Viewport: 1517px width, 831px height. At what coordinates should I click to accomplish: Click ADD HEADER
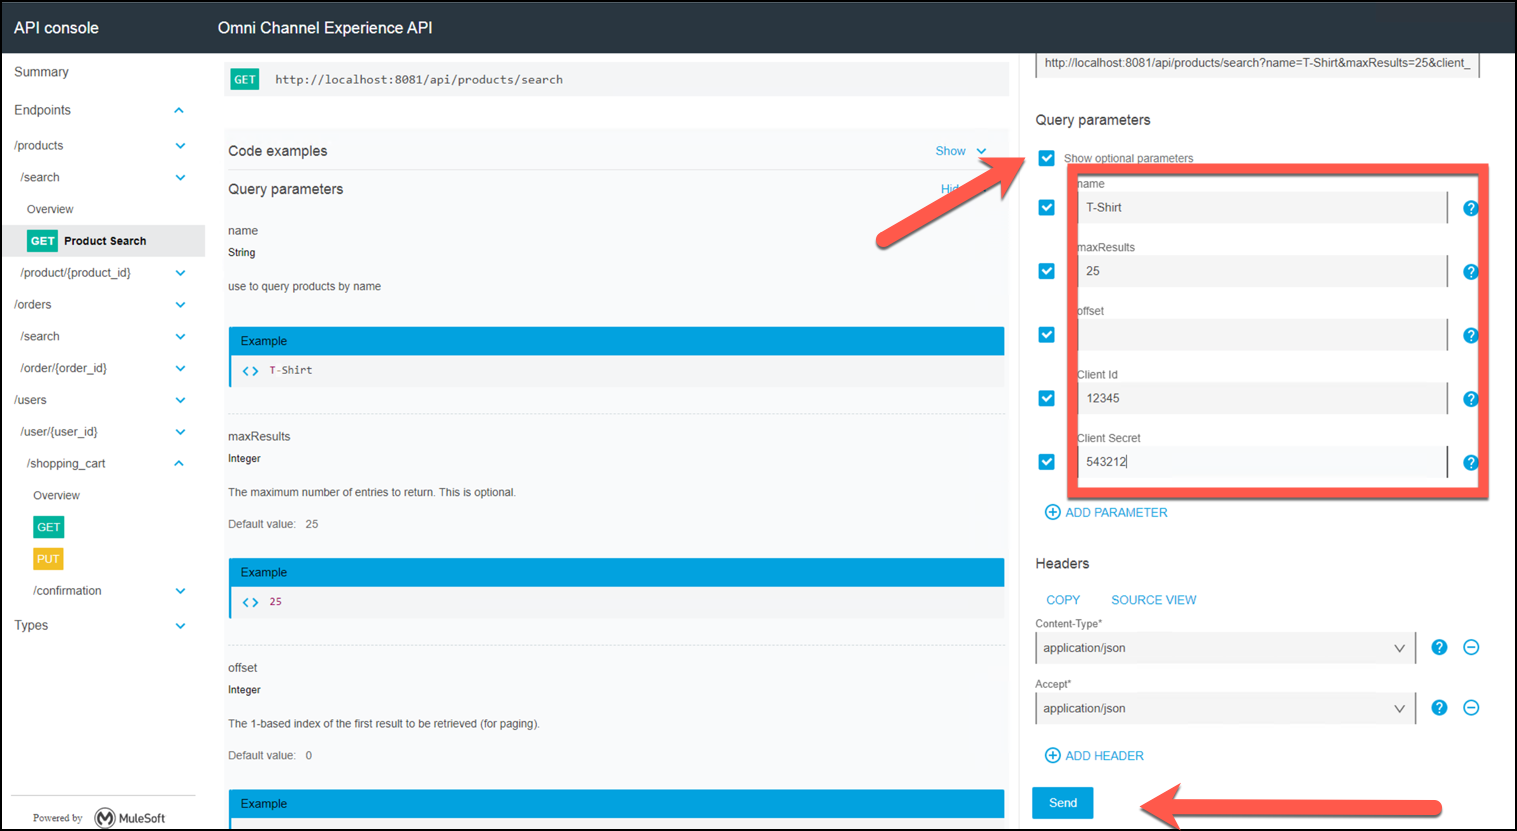pyautogui.click(x=1094, y=756)
